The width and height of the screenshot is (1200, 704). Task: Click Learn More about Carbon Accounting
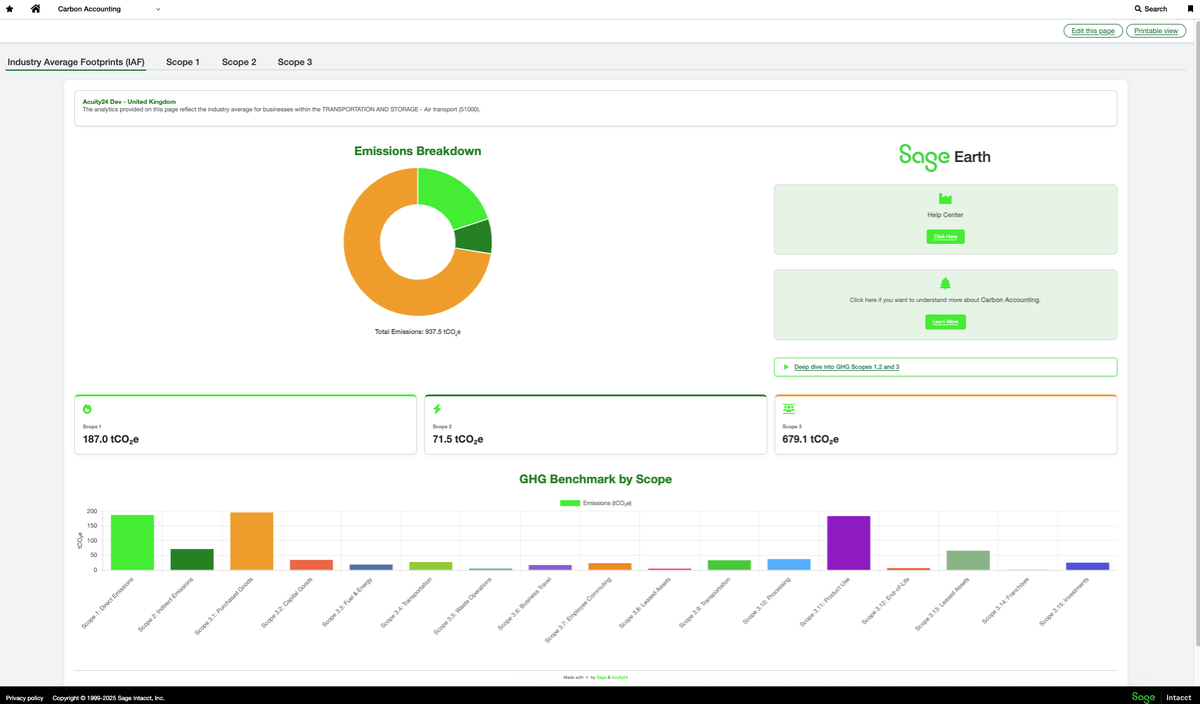pyautogui.click(x=944, y=321)
